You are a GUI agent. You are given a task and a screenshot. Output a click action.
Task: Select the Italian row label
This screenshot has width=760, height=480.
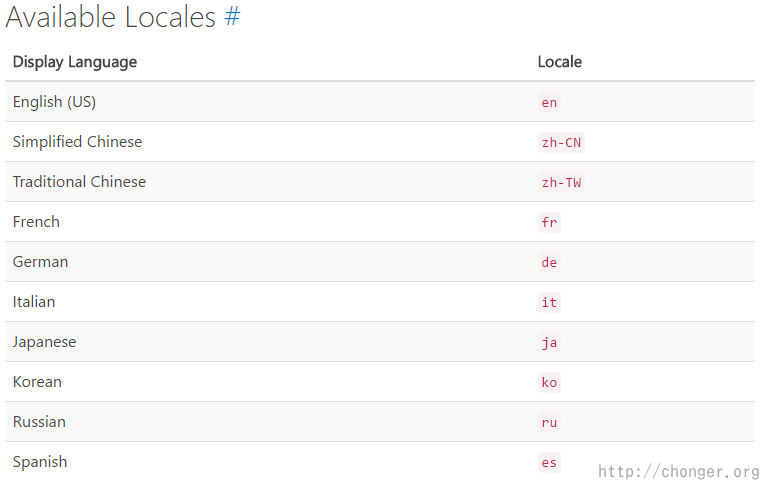tap(34, 302)
